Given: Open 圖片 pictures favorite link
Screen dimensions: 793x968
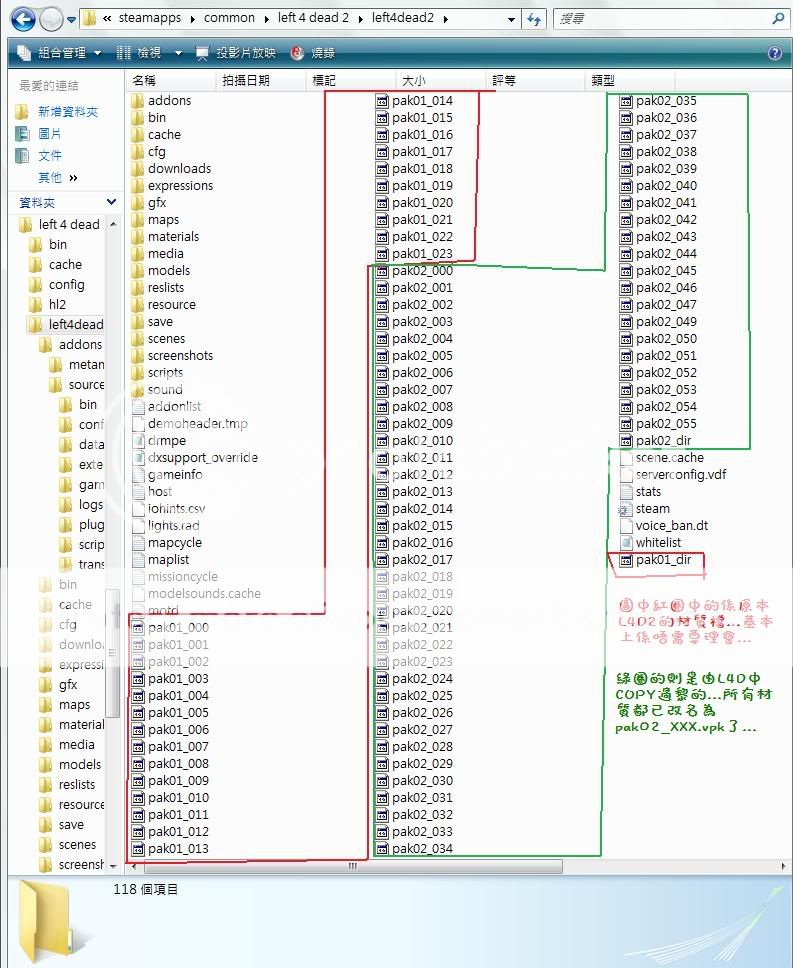Looking at the screenshot, I should tap(50, 134).
